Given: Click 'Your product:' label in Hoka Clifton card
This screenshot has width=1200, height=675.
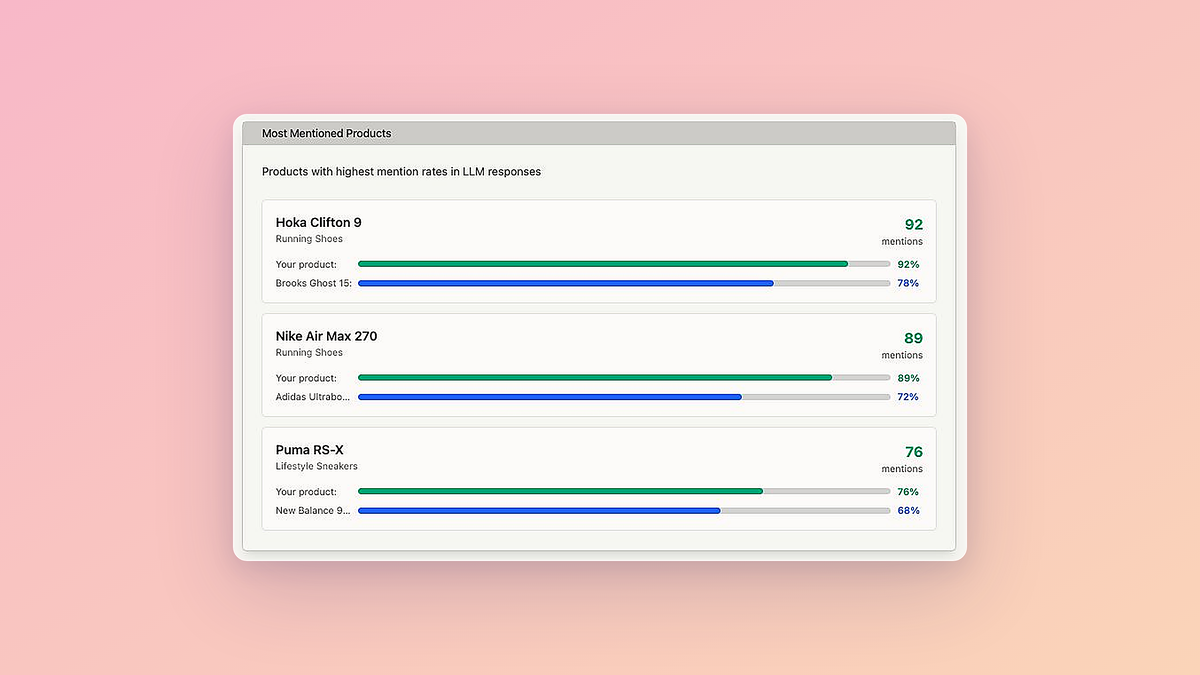Looking at the screenshot, I should (306, 265).
